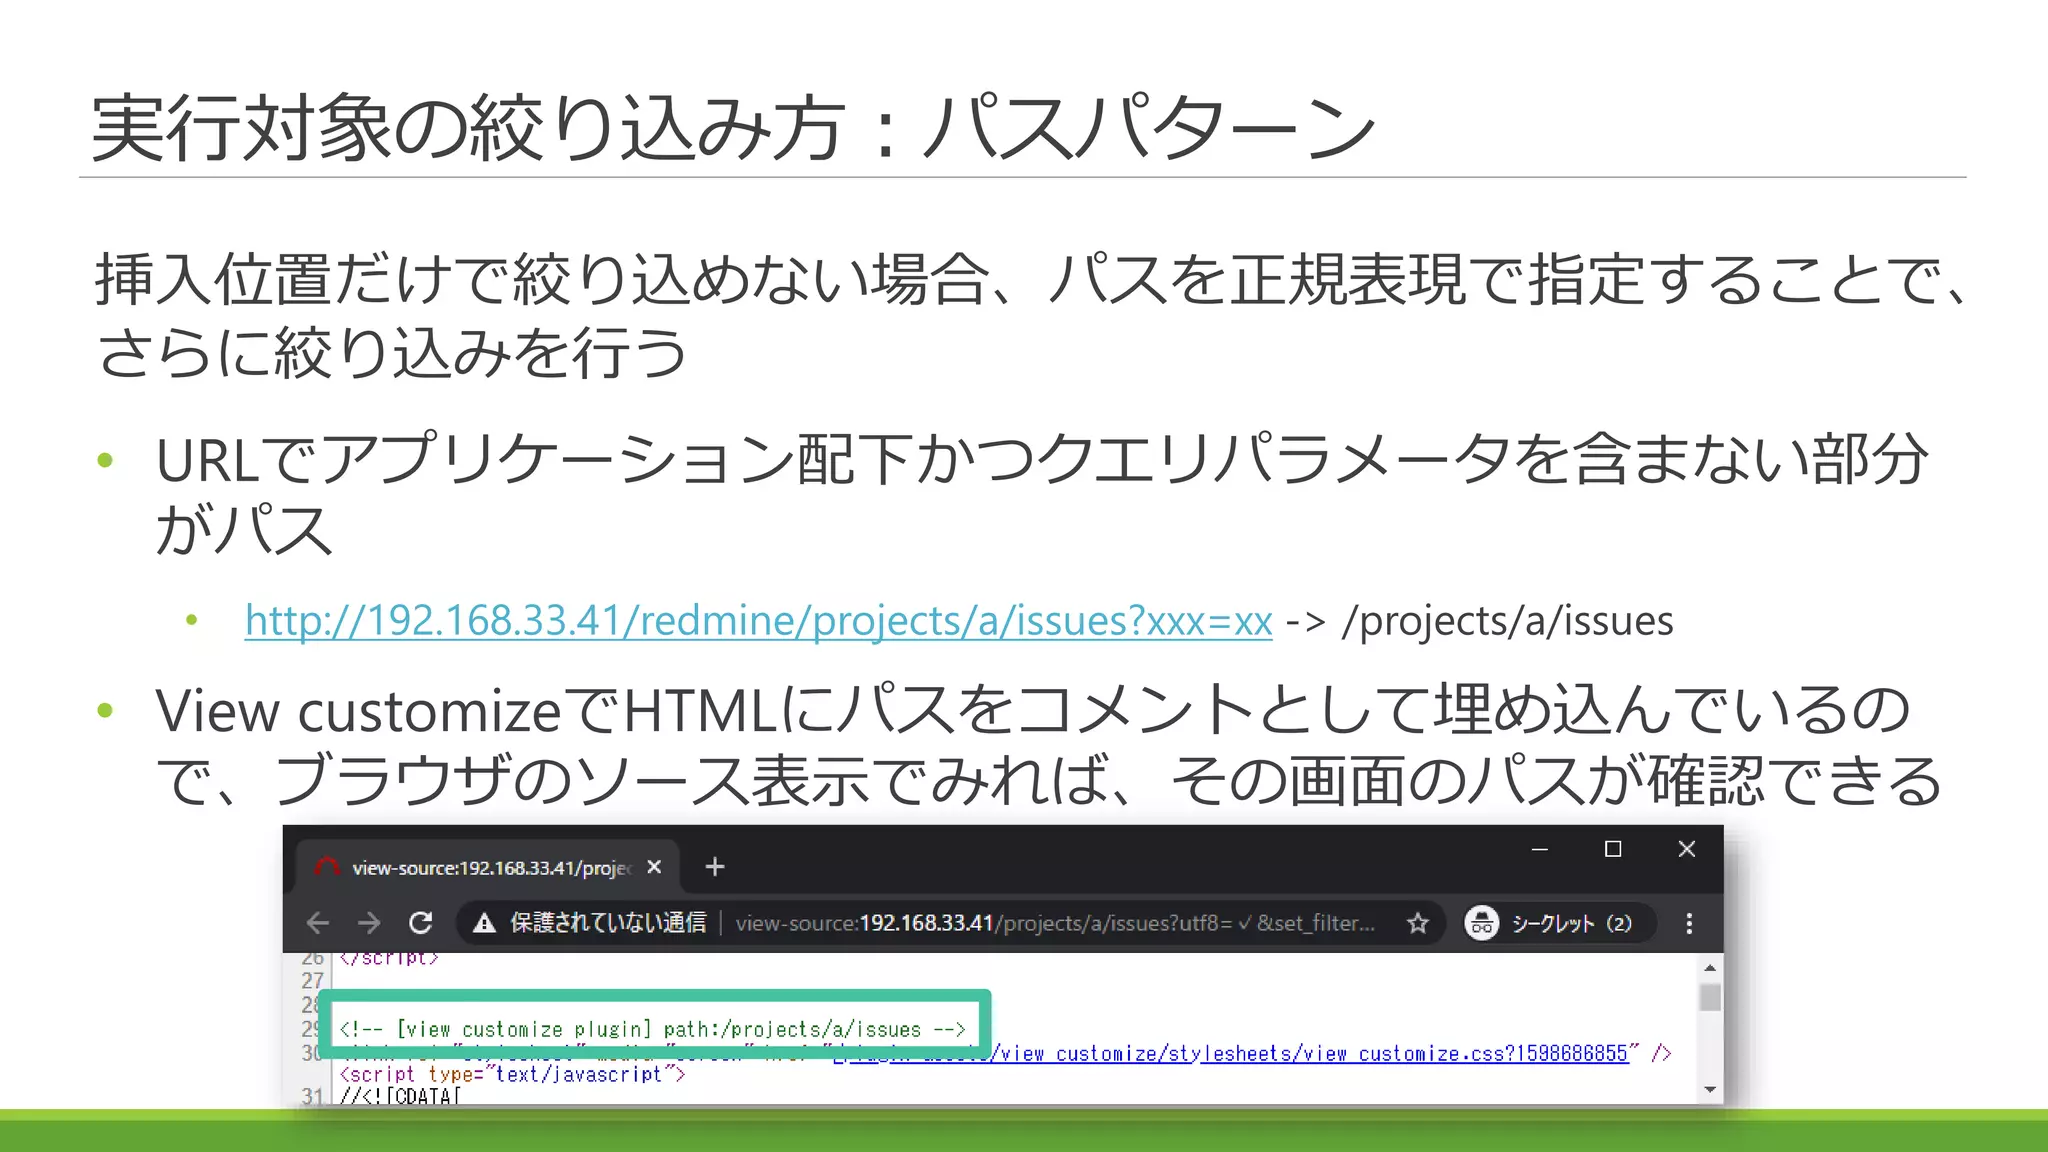The image size is (2048, 1152).
Task: Open a new browser tab
Action: click(714, 867)
